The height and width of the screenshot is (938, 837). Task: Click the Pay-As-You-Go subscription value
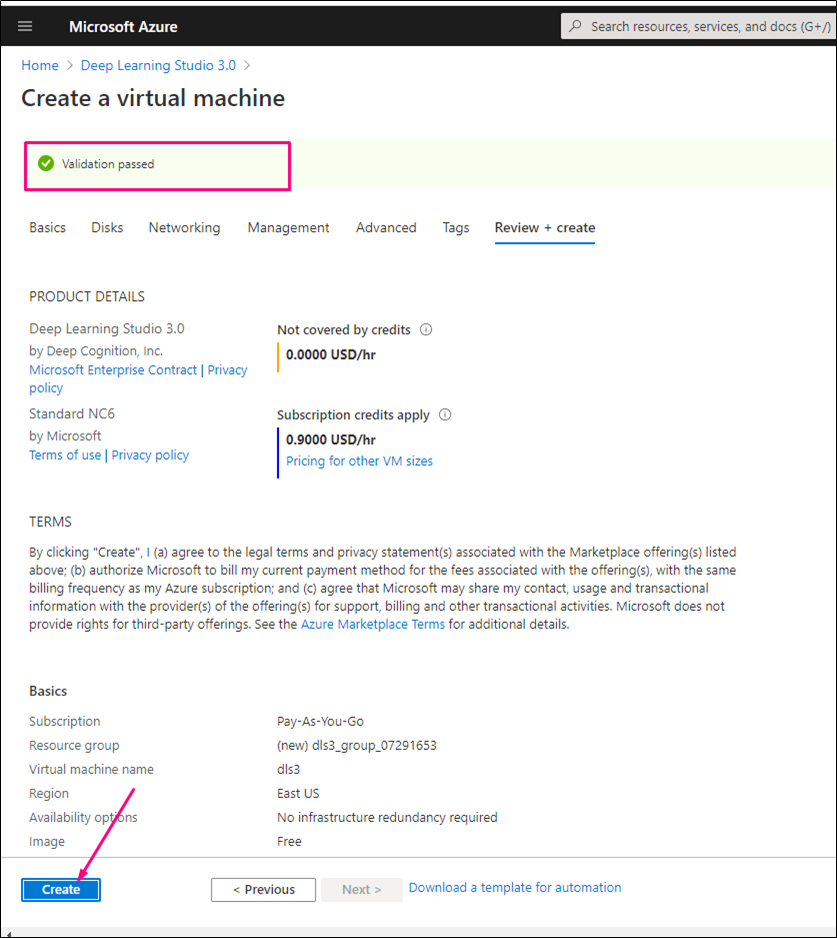pyautogui.click(x=320, y=721)
